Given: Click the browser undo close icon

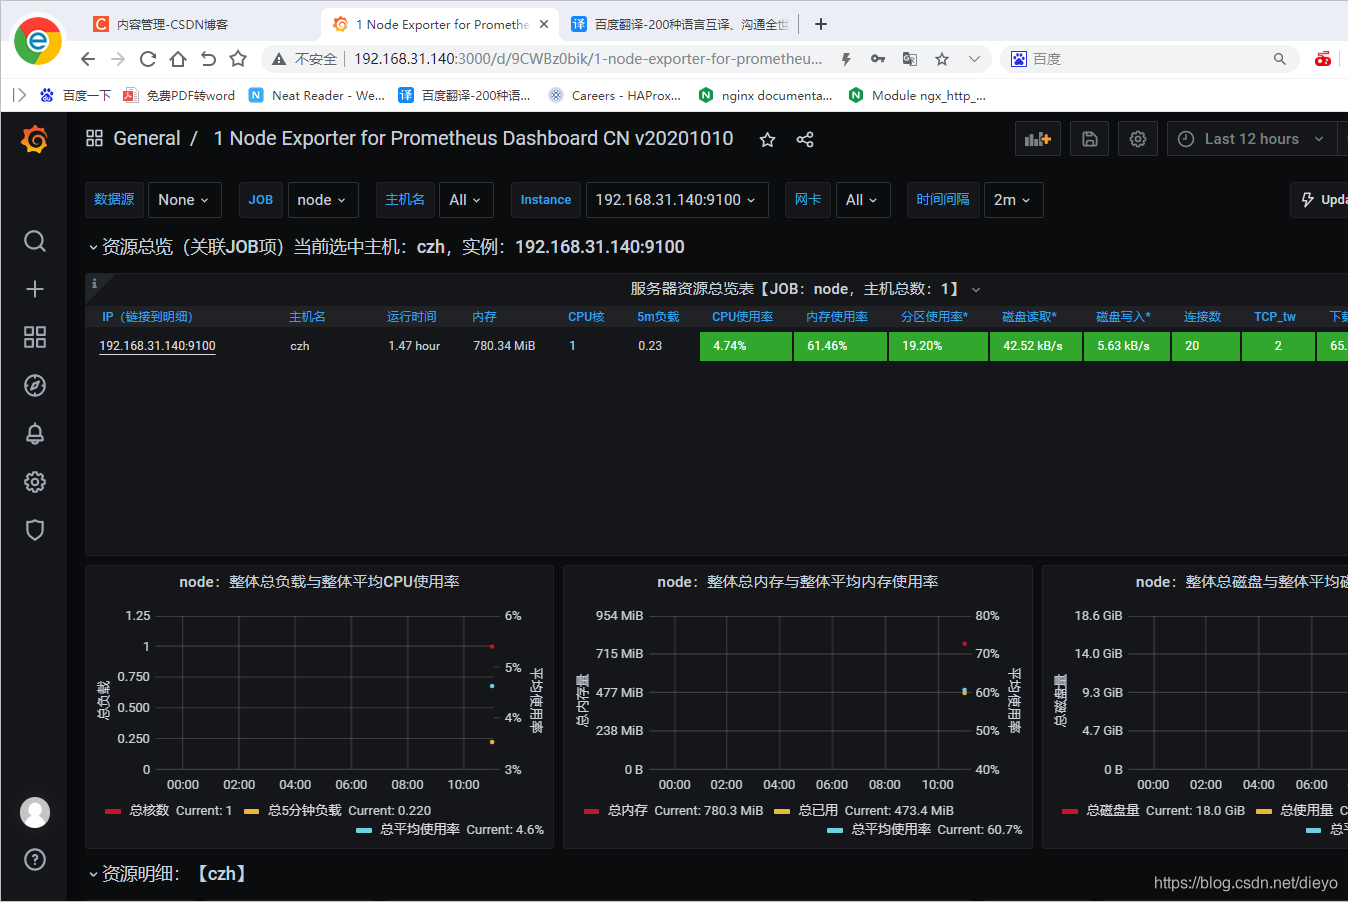Looking at the screenshot, I should point(208,59).
